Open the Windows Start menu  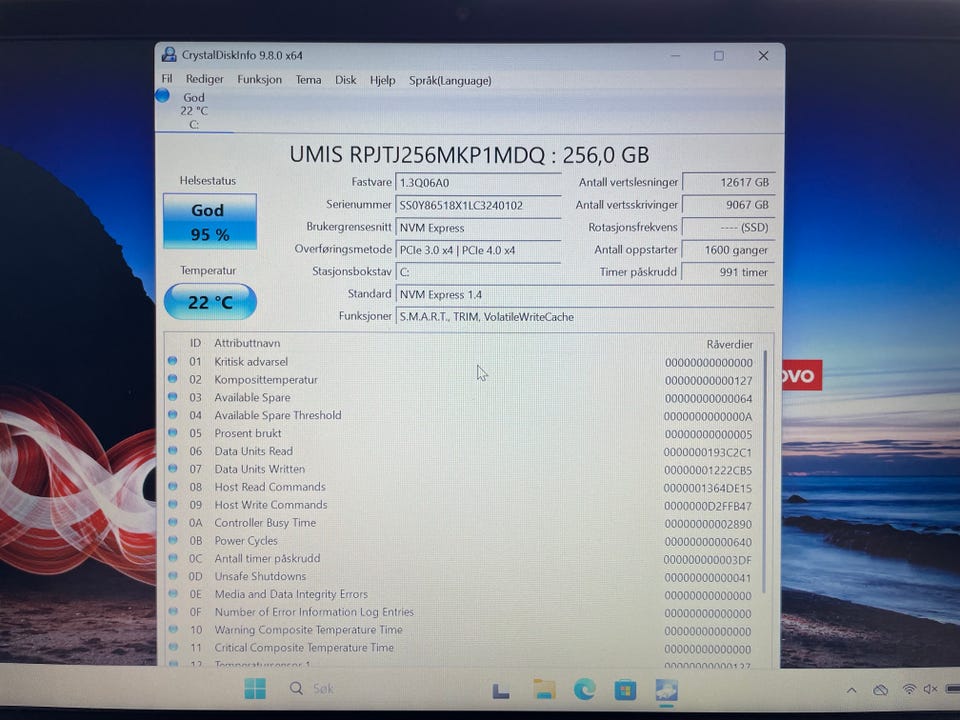point(255,688)
